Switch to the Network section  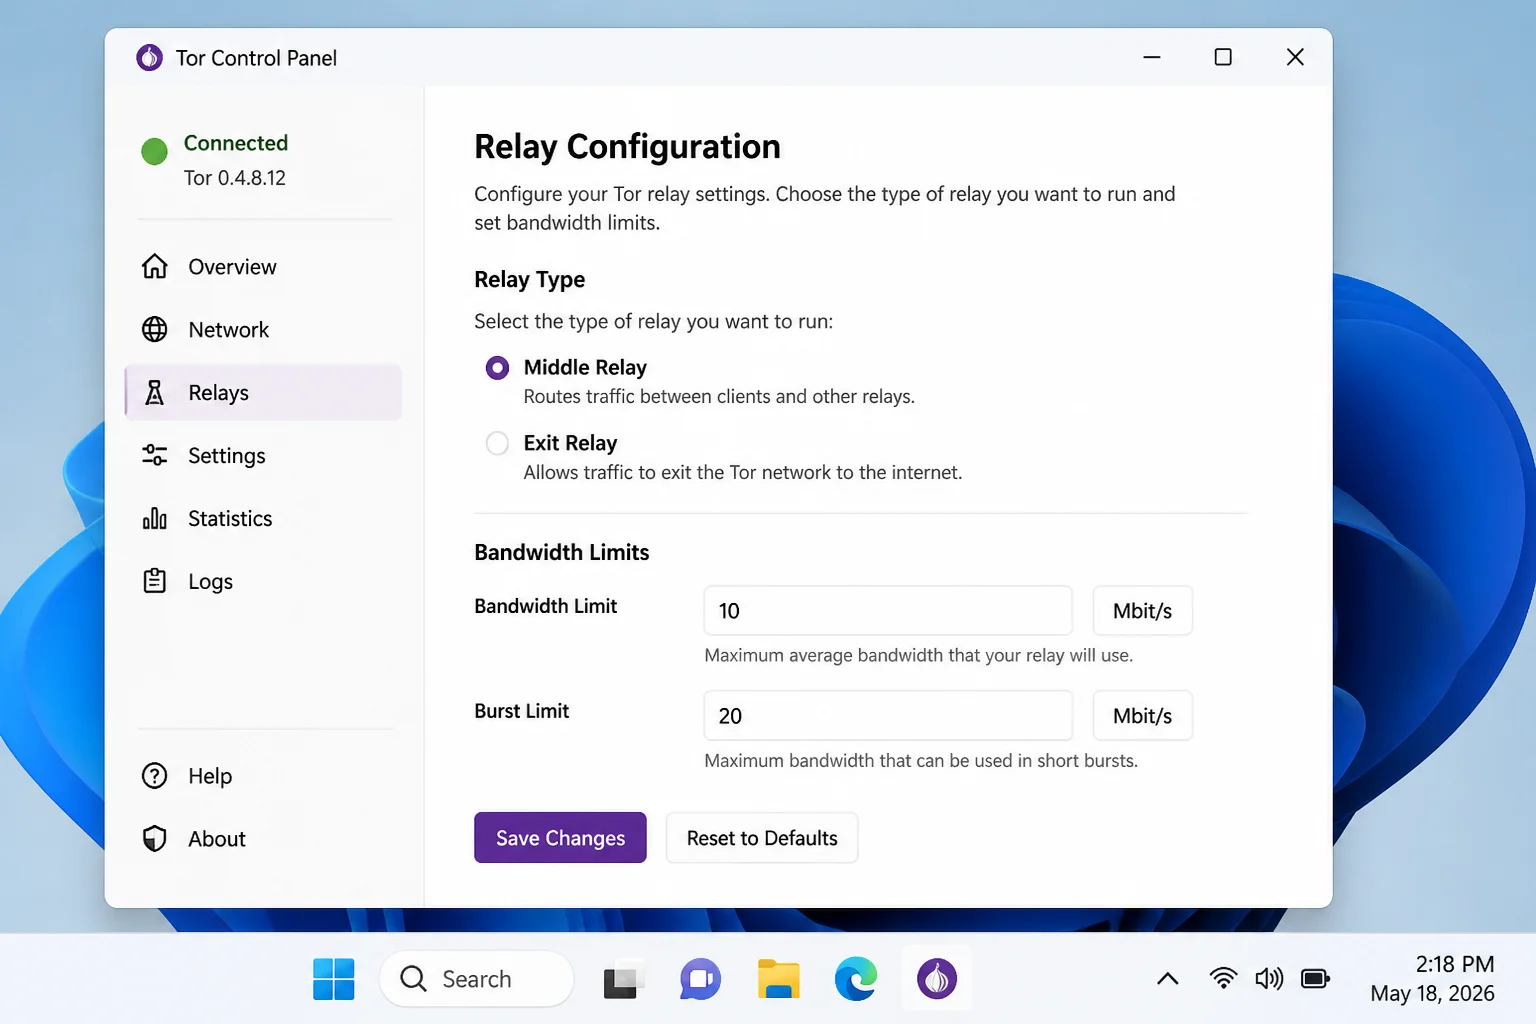point(263,330)
